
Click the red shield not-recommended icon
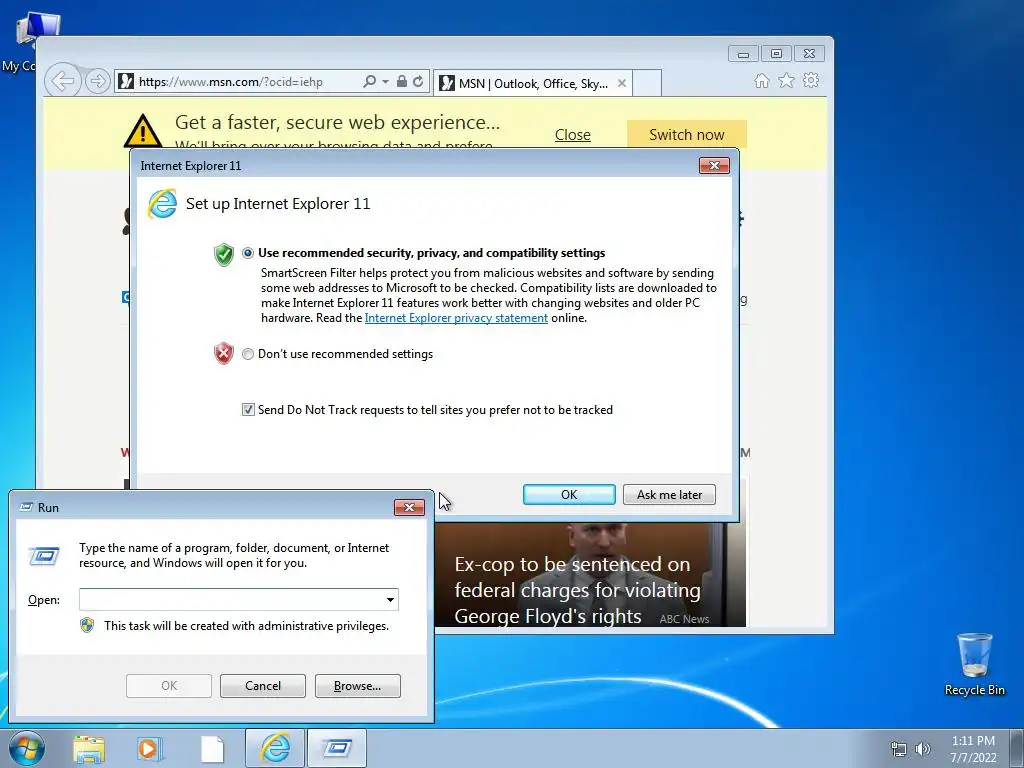tap(223, 353)
